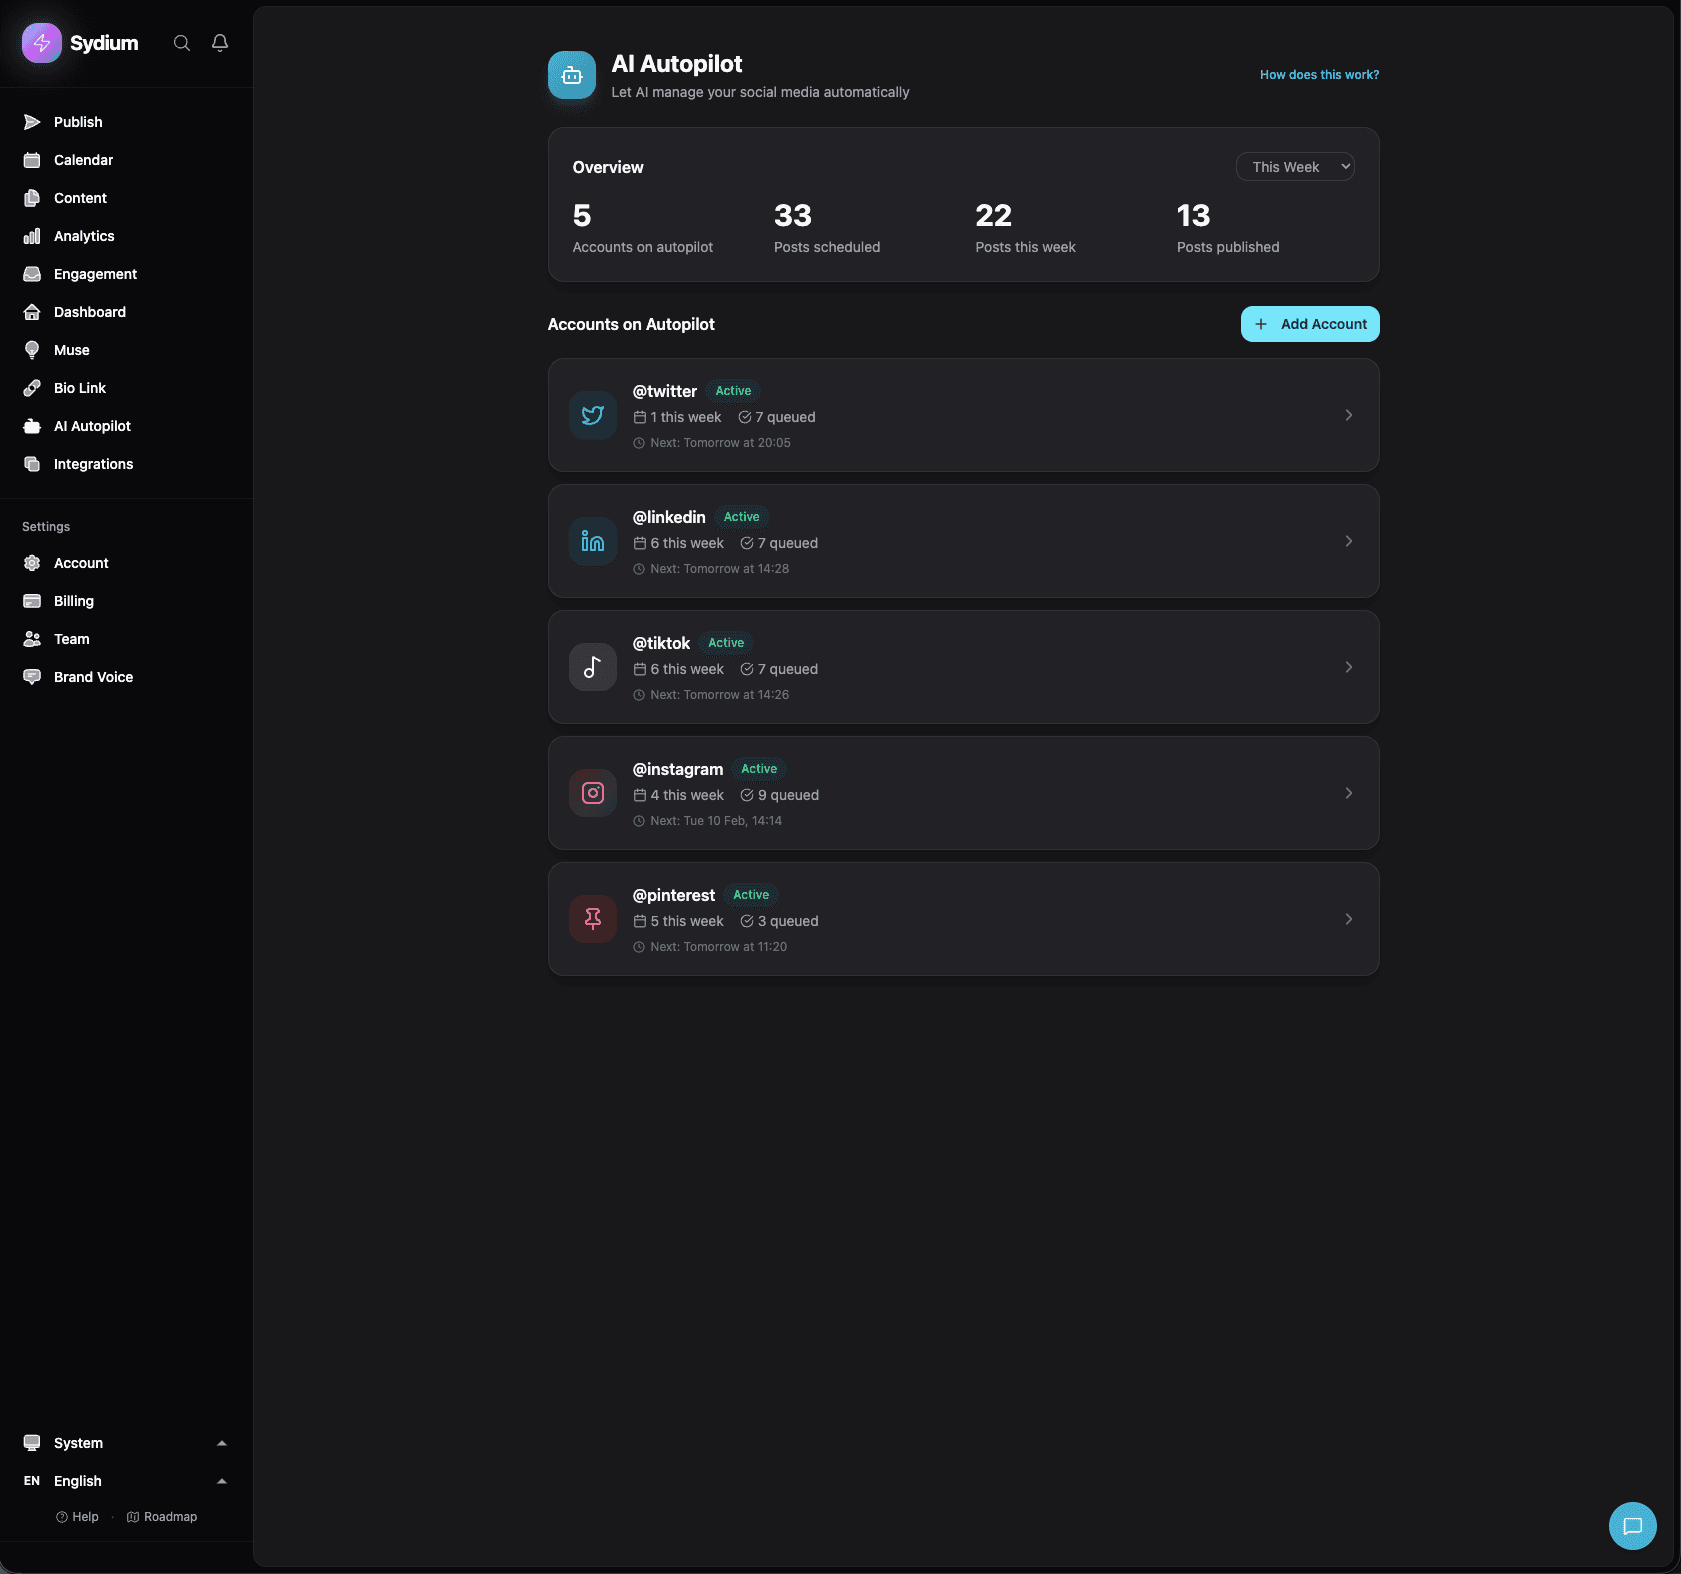Open the How does this work link
Viewport: 1681px width, 1574px height.
click(1319, 74)
